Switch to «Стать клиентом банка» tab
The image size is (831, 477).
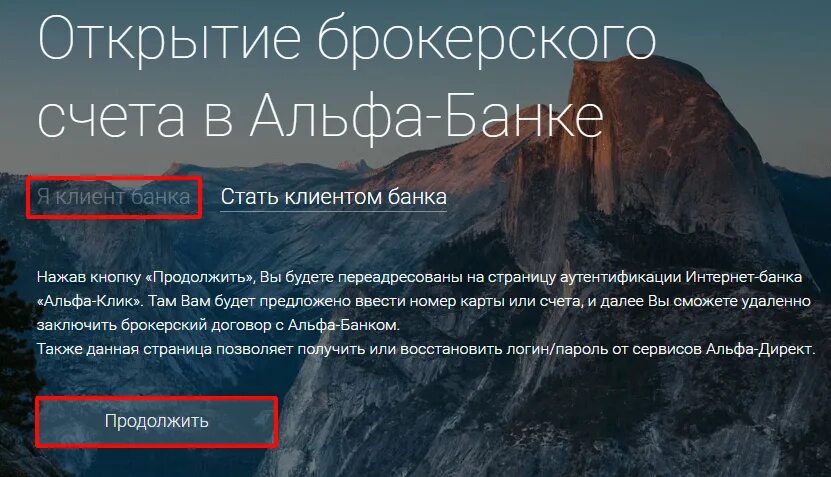[333, 197]
